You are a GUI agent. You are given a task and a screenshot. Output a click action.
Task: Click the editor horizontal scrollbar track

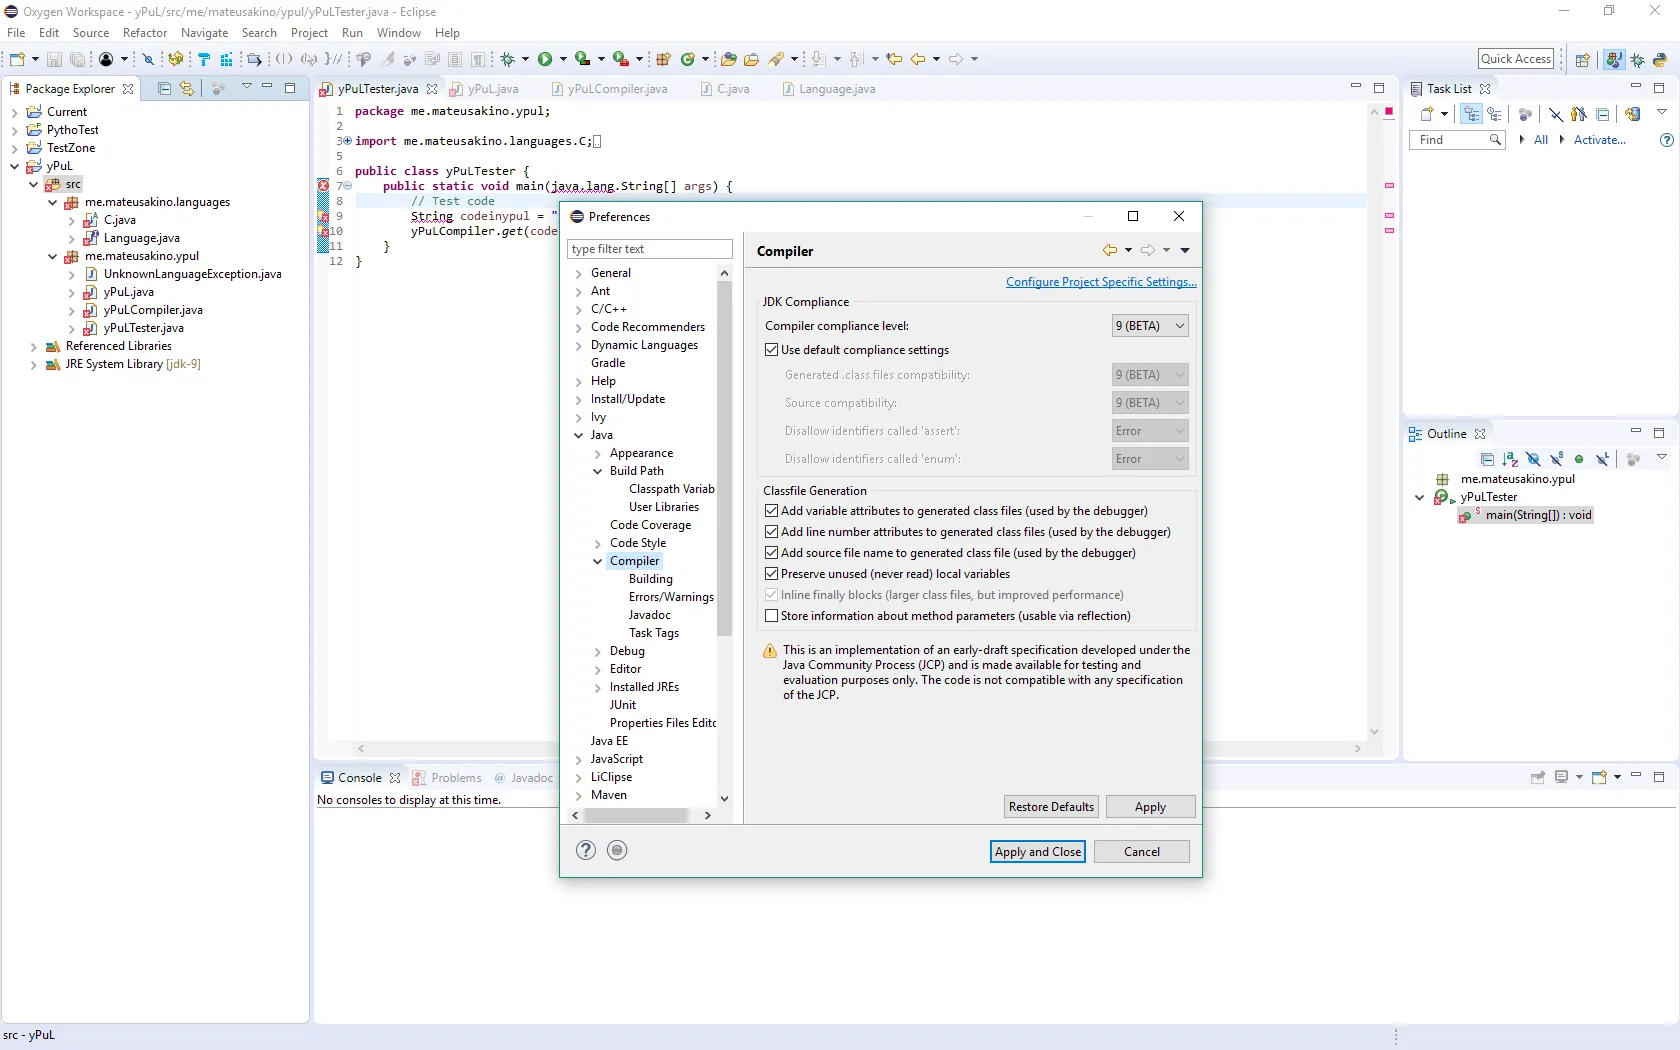point(859,748)
